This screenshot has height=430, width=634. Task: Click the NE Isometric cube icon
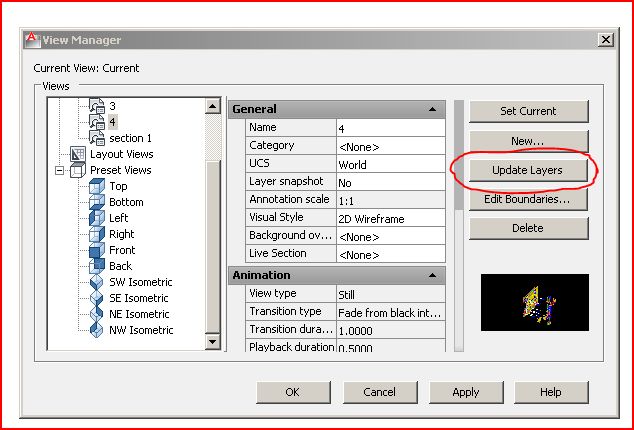click(x=97, y=314)
